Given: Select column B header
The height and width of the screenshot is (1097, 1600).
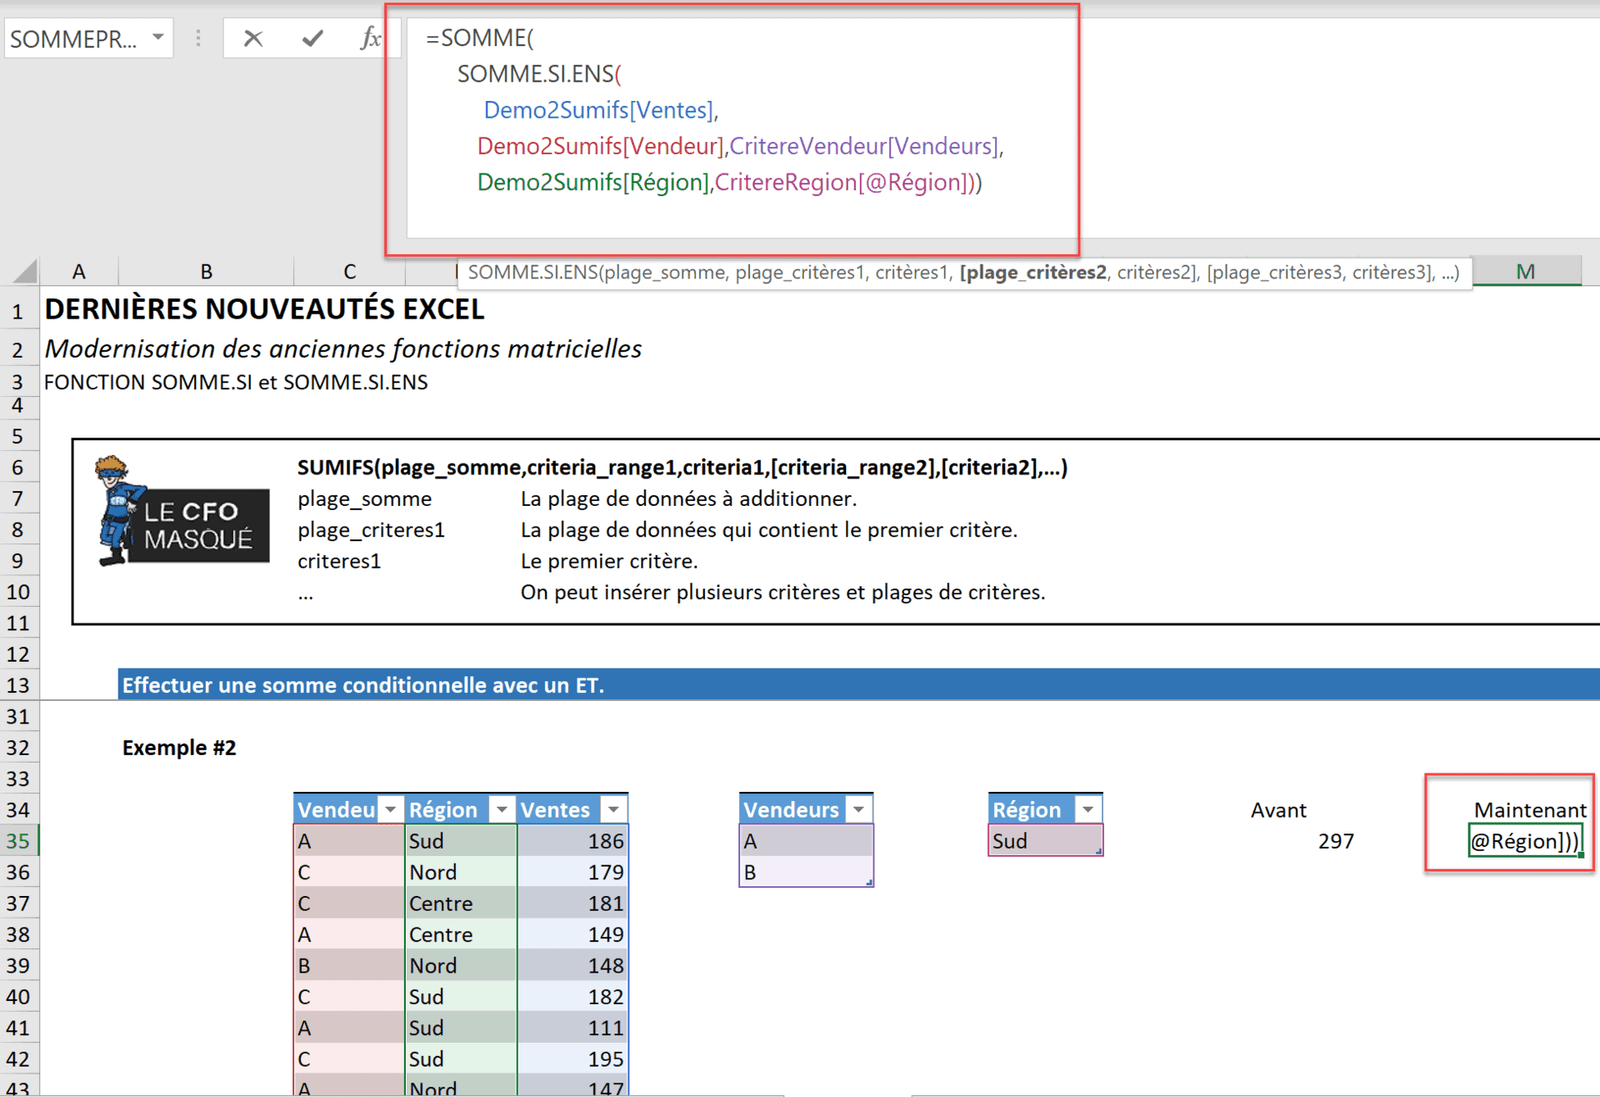Looking at the screenshot, I should pos(206,271).
